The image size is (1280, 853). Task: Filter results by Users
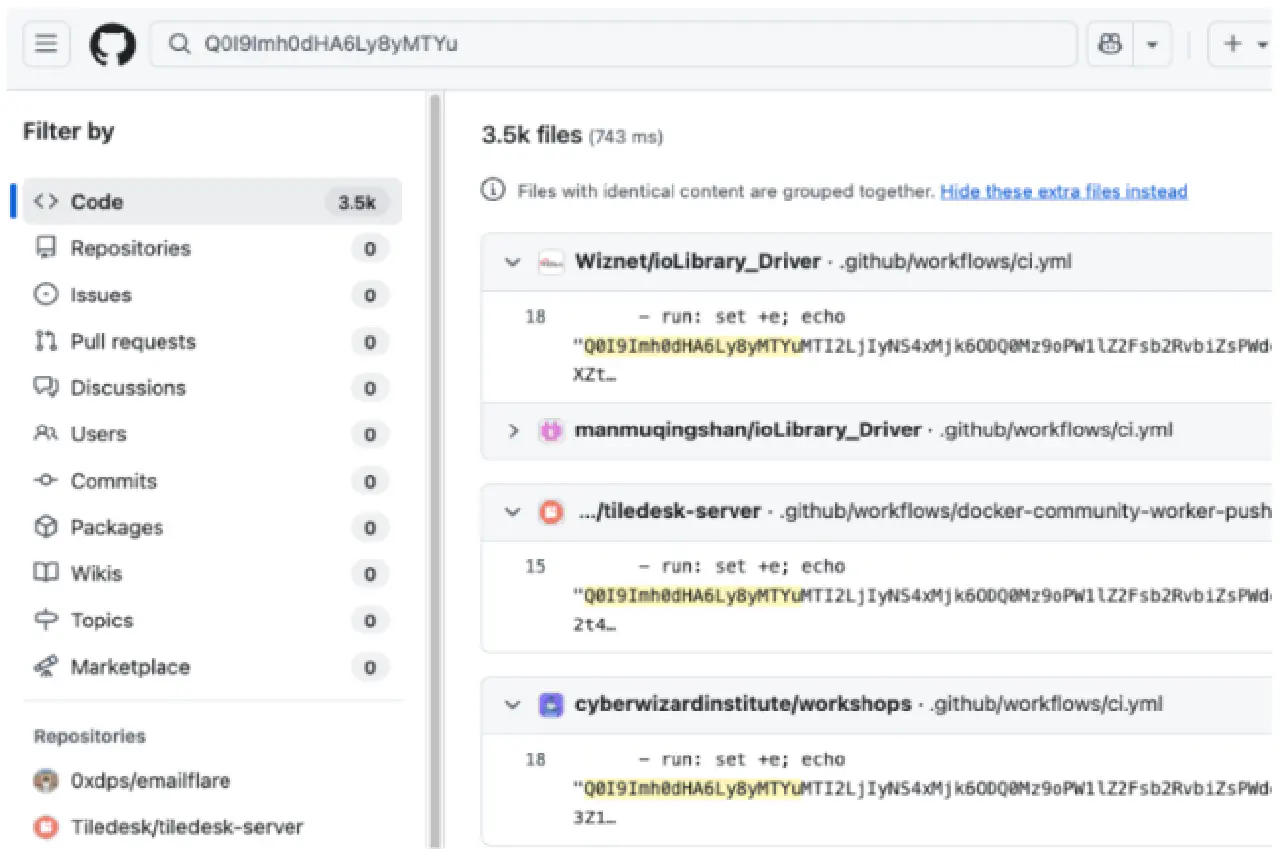[212, 434]
